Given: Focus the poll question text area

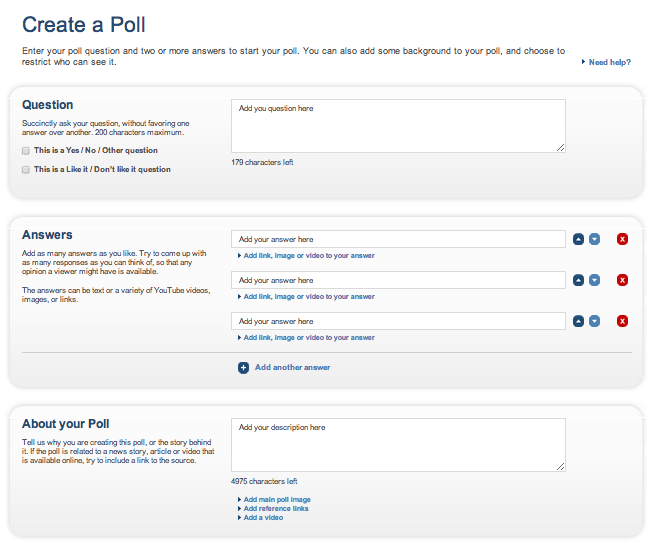Looking at the screenshot, I should (x=398, y=126).
